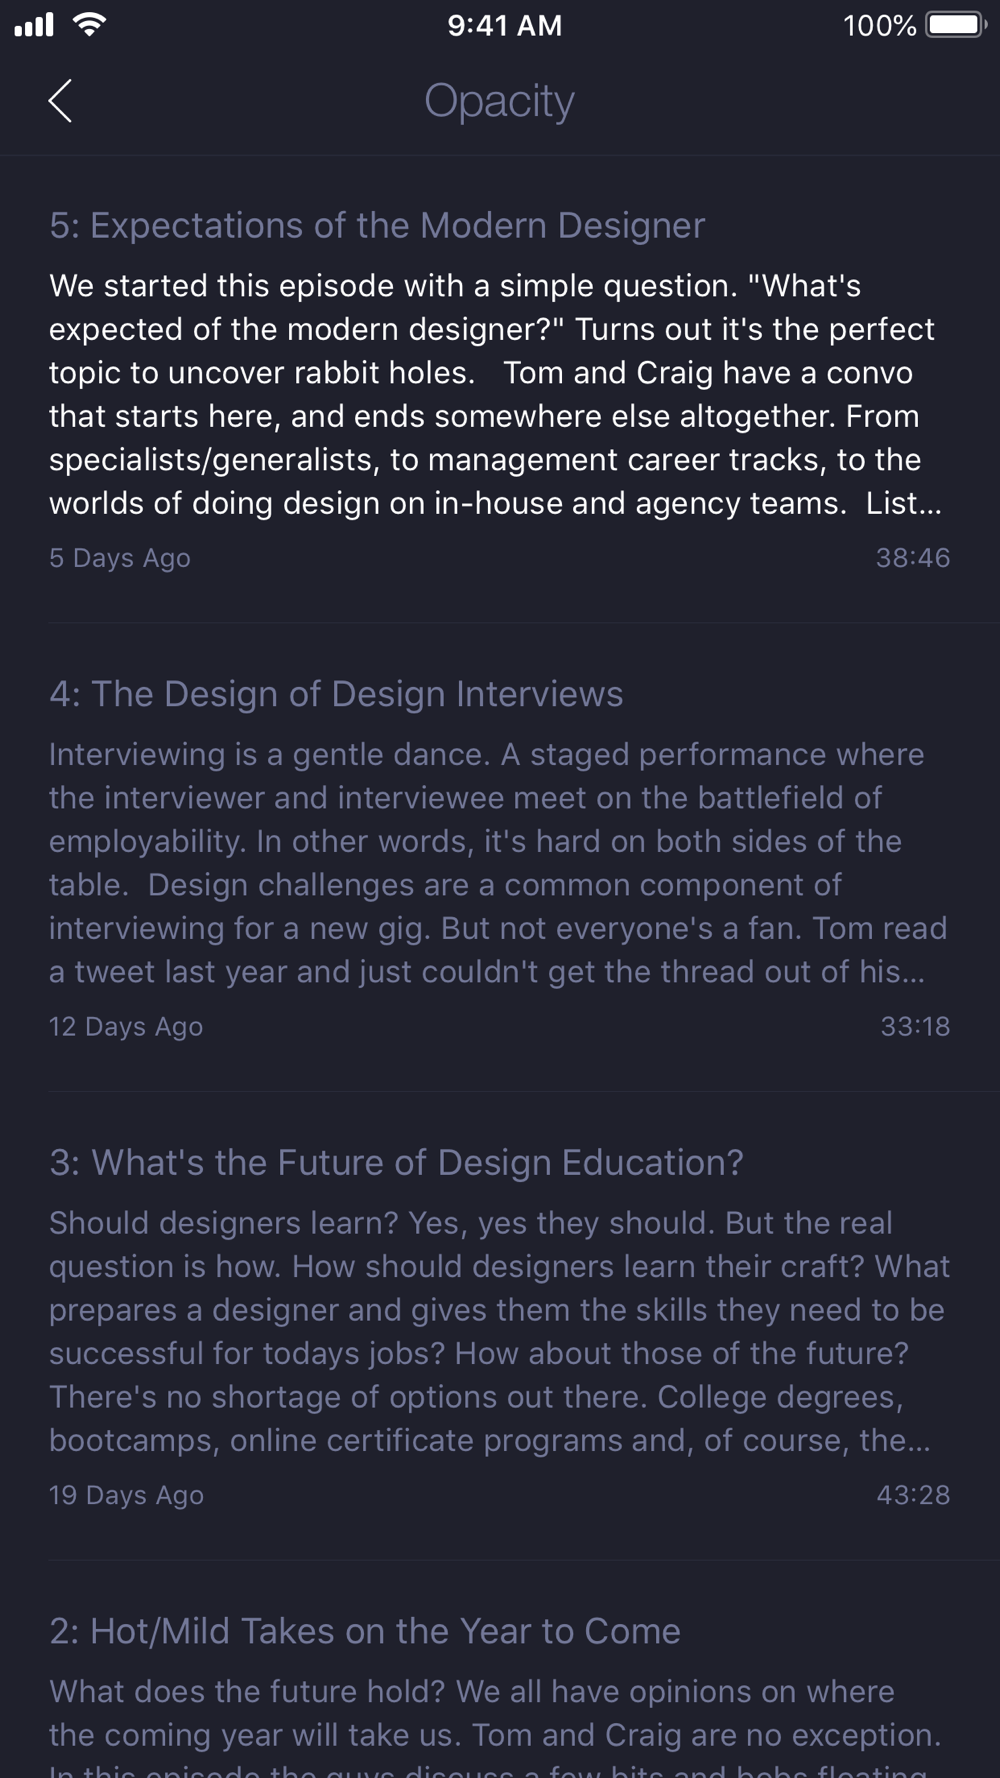Tap the 12 Days Ago date label
This screenshot has width=1000, height=1778.
[x=126, y=1027]
